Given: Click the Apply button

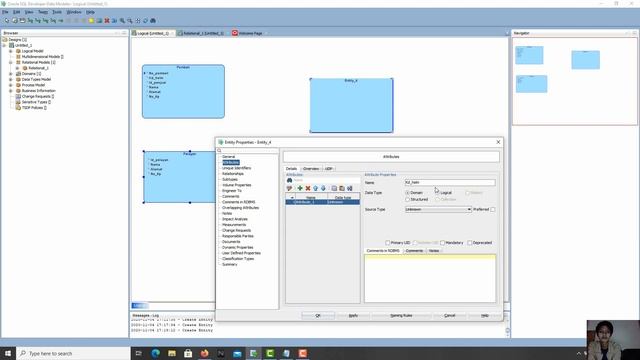Looking at the screenshot, I should pos(353,316).
